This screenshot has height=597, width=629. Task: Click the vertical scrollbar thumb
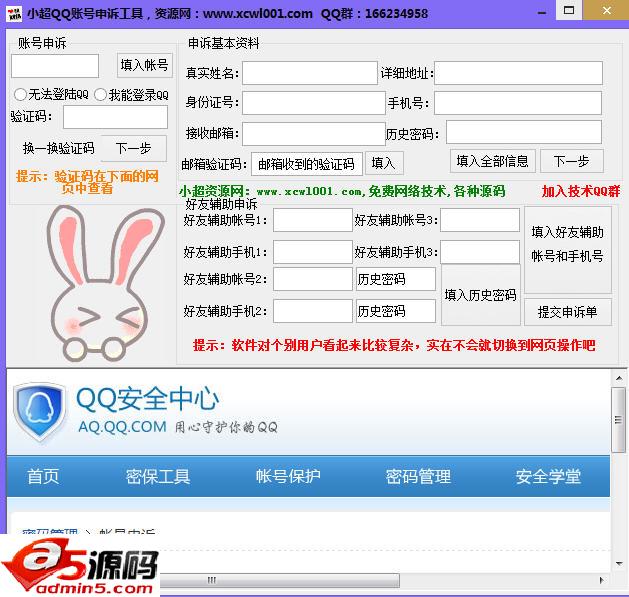click(x=619, y=420)
